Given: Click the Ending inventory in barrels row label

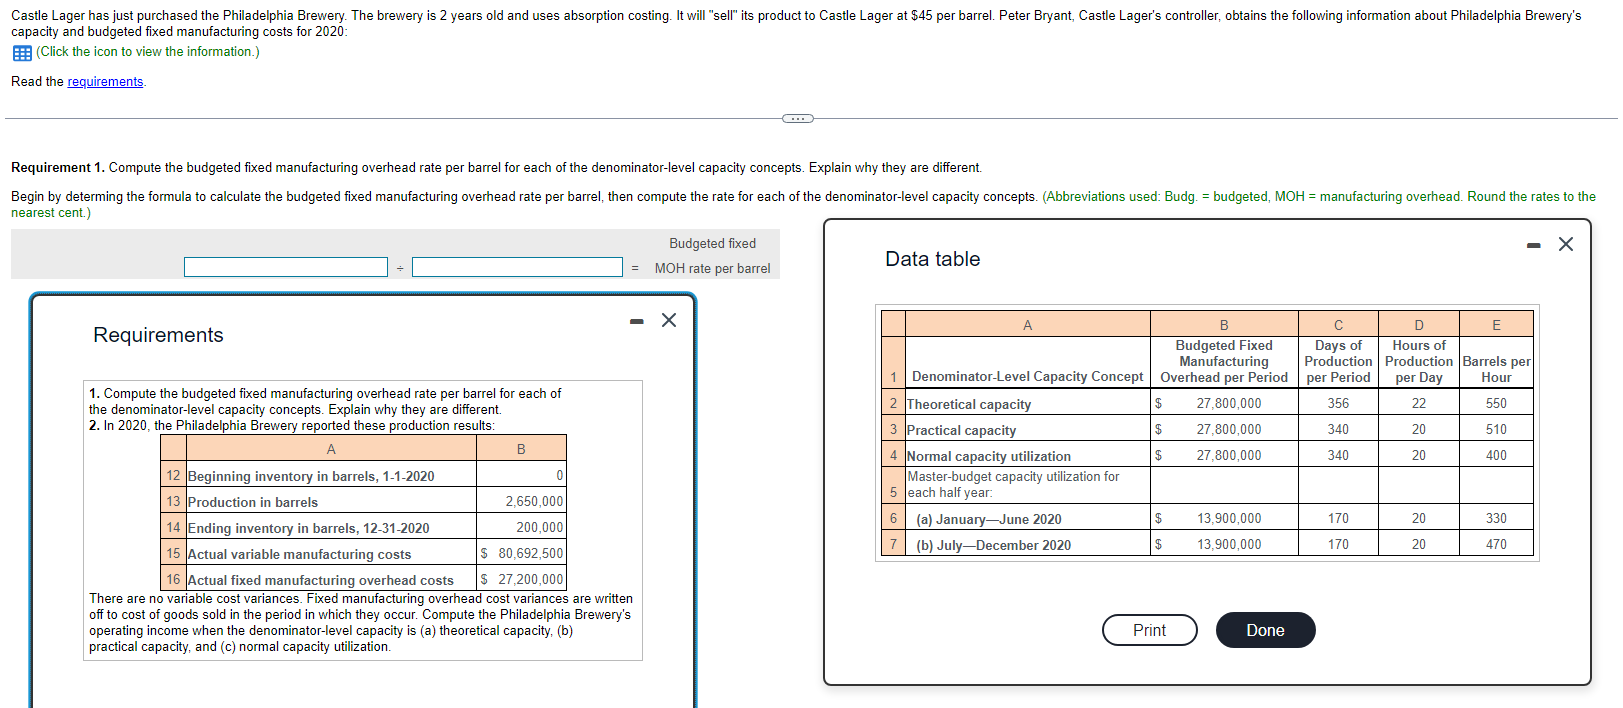Looking at the screenshot, I should pyautogui.click(x=308, y=528).
